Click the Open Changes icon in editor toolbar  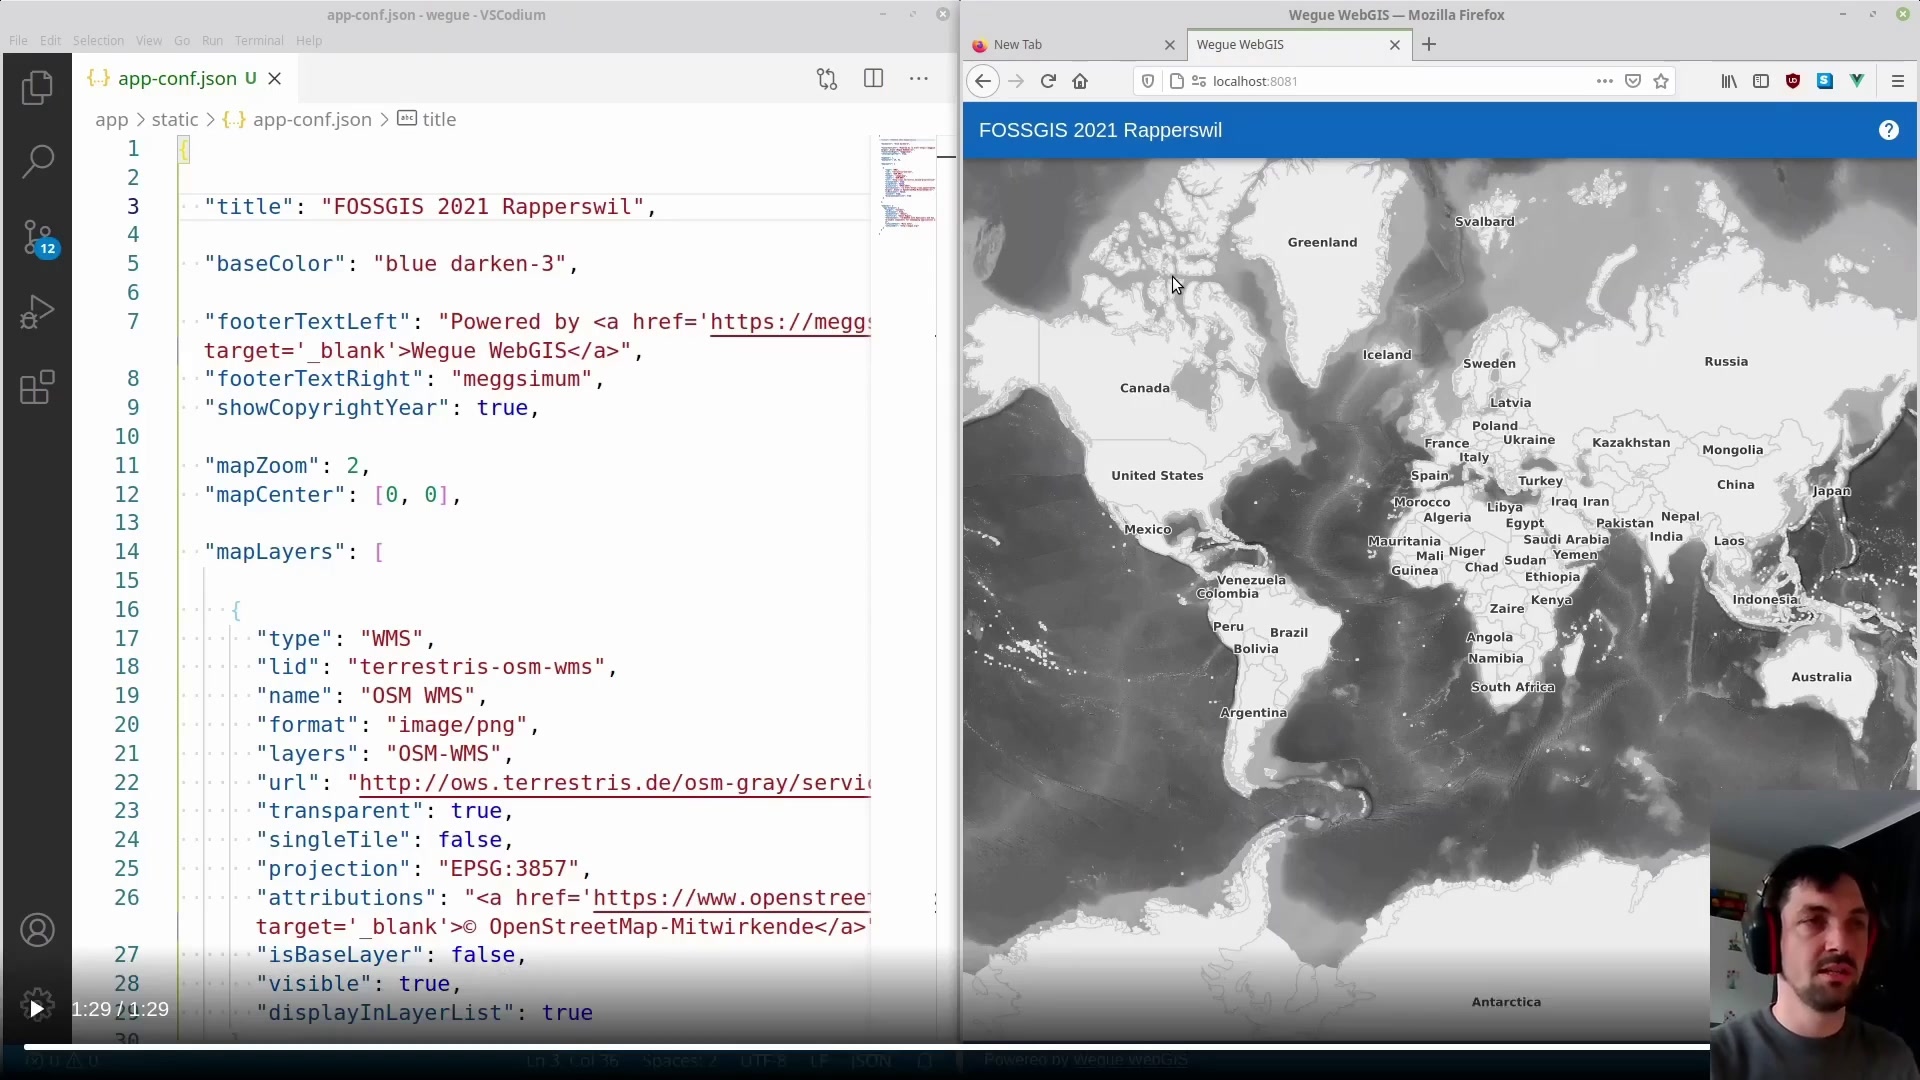[827, 79]
